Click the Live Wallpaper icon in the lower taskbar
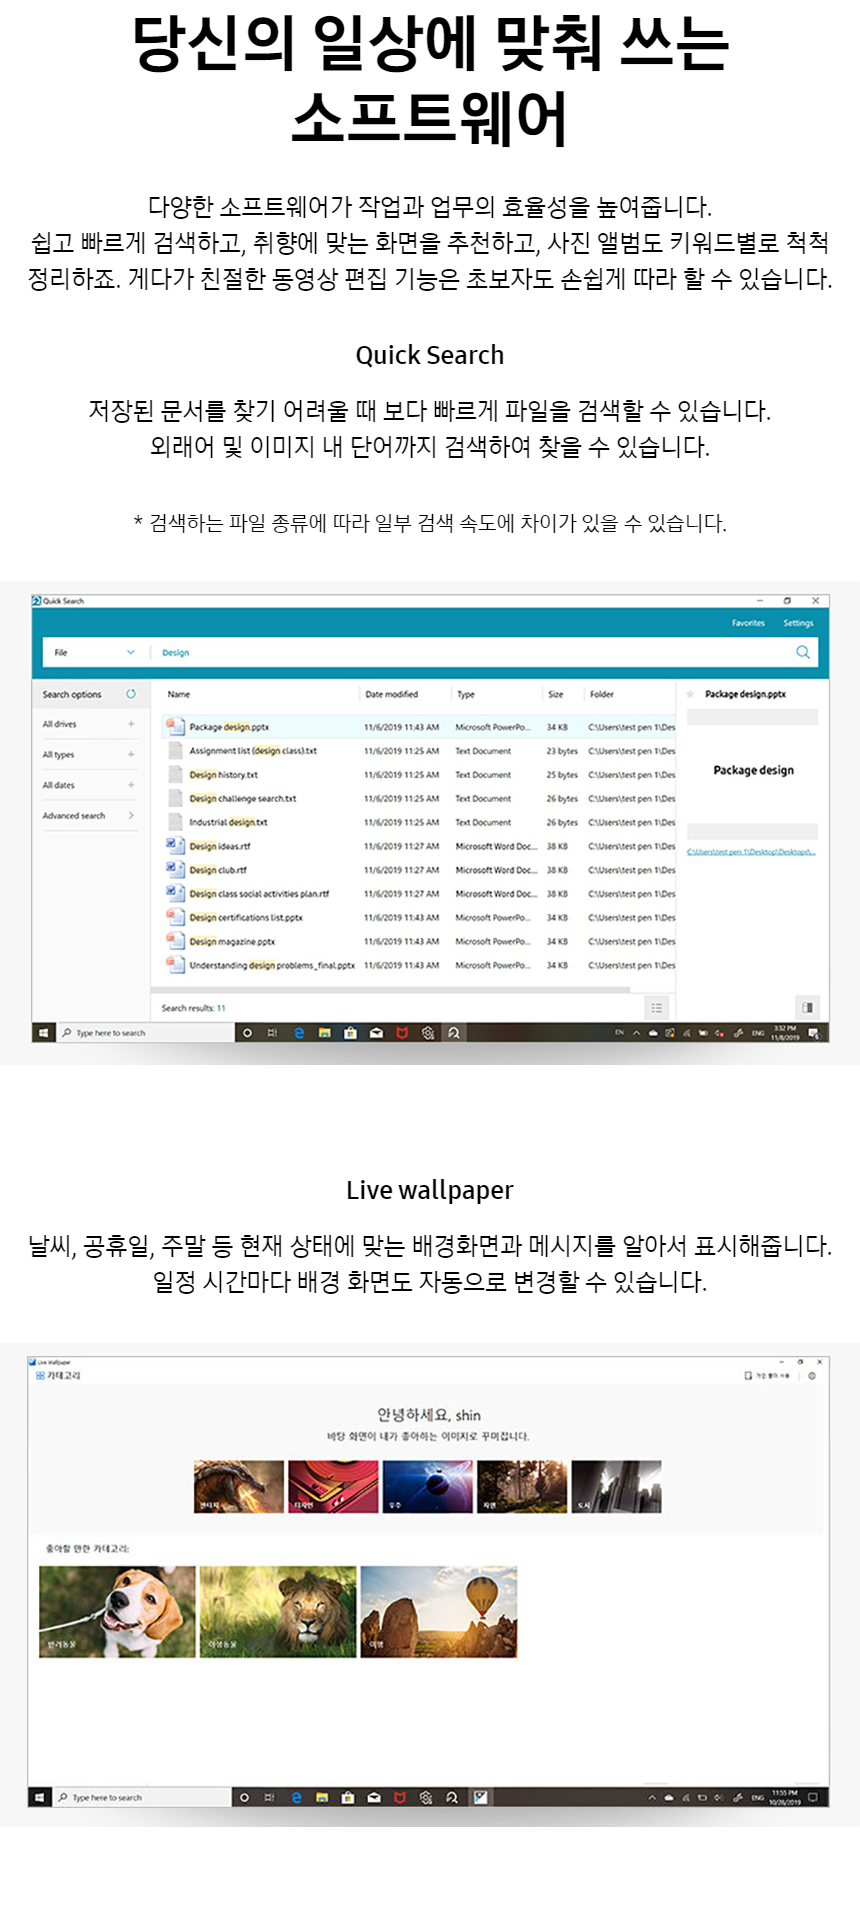This screenshot has height=1919, width=860. click(x=480, y=1797)
